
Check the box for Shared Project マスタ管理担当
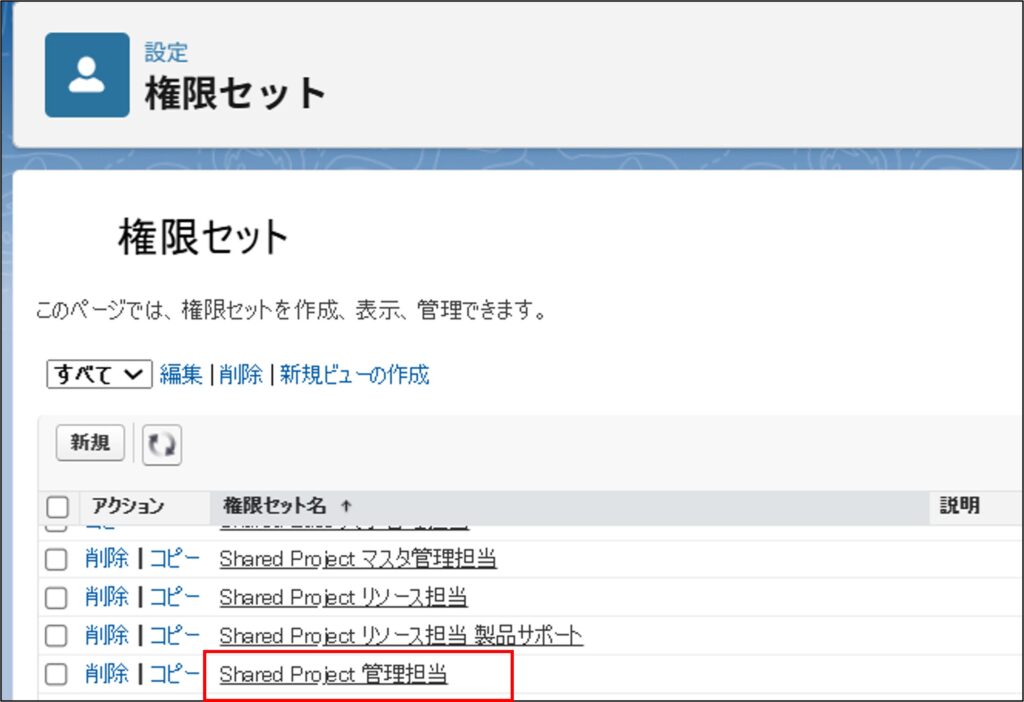(56, 559)
